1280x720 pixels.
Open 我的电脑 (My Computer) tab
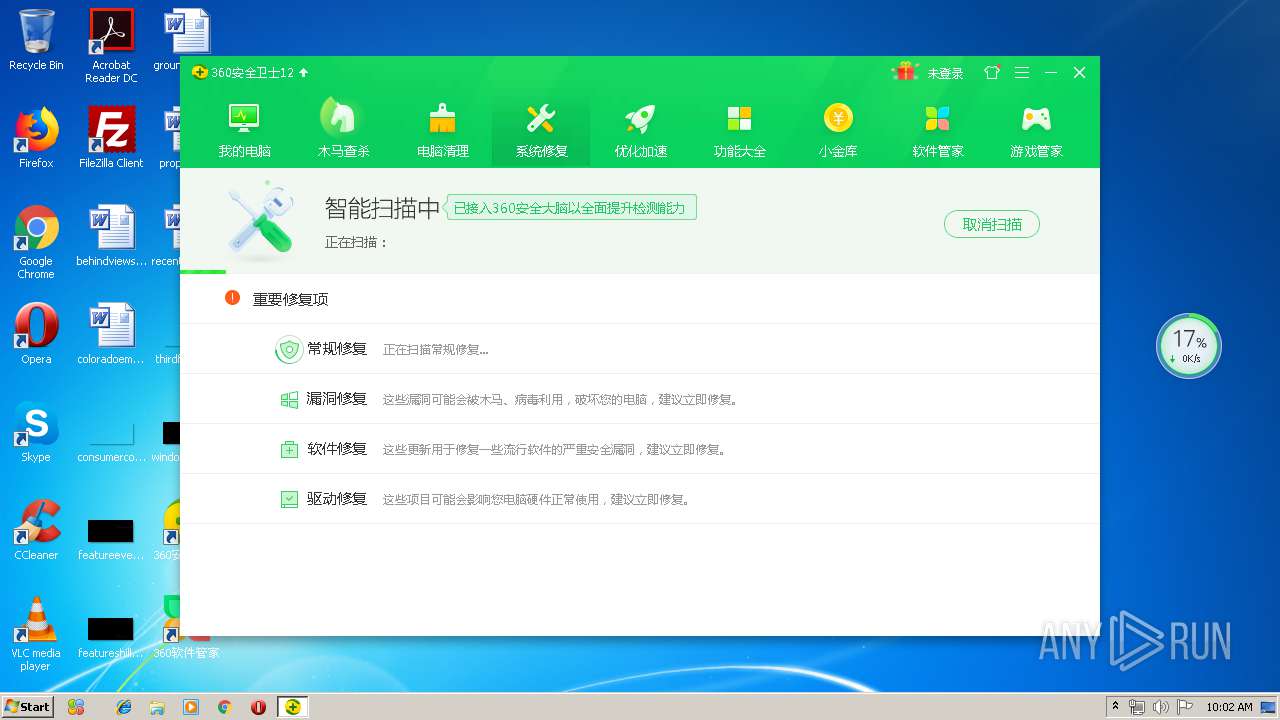click(244, 129)
